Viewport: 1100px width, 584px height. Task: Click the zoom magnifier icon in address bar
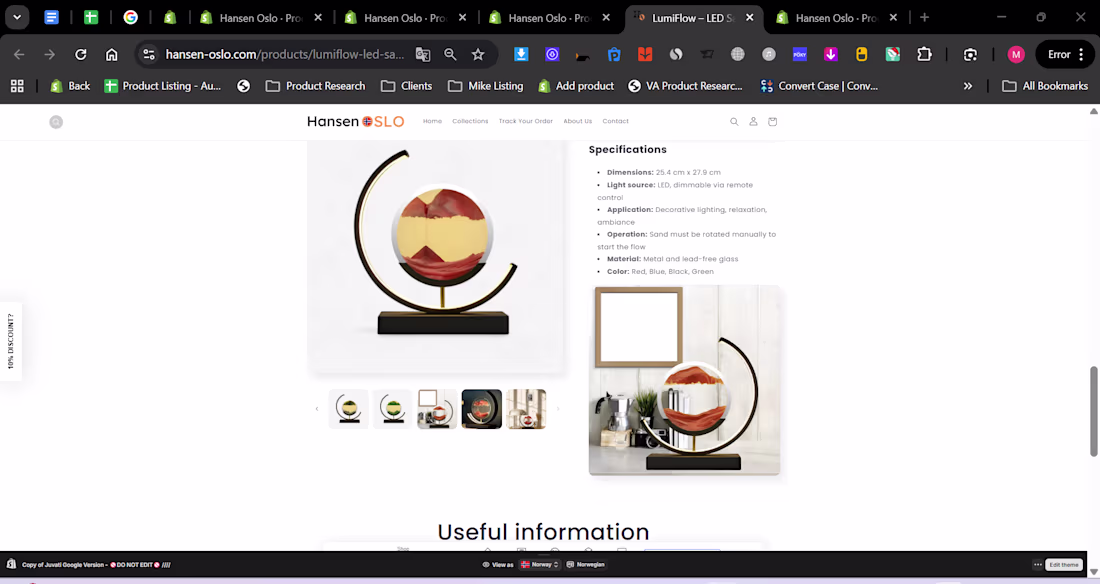coord(450,54)
